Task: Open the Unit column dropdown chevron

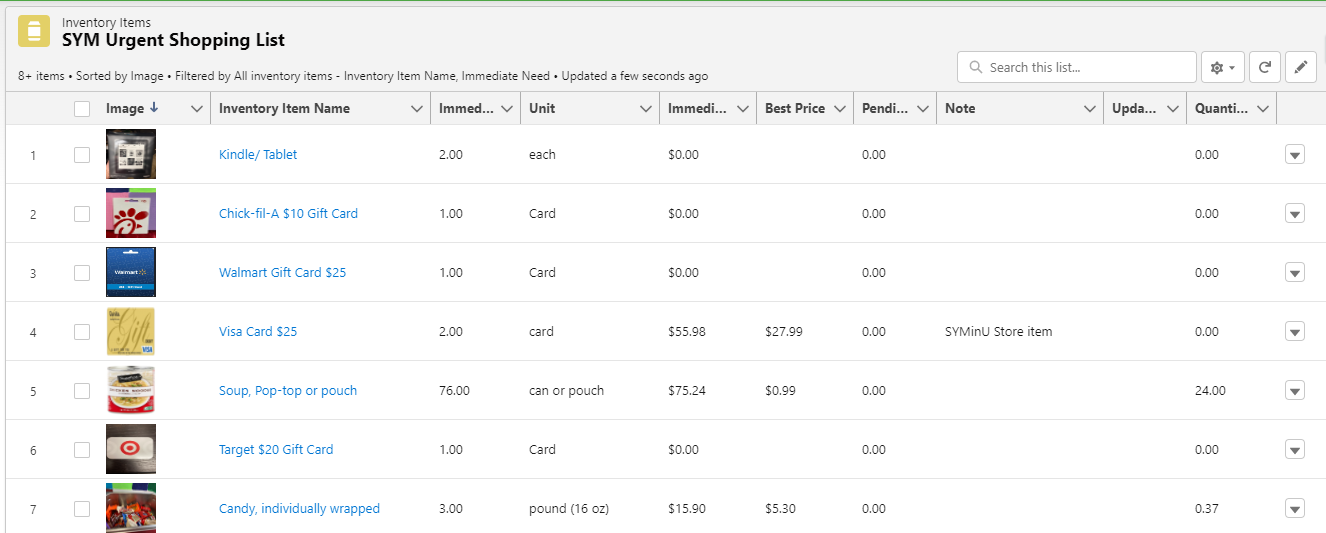Action: 646,109
